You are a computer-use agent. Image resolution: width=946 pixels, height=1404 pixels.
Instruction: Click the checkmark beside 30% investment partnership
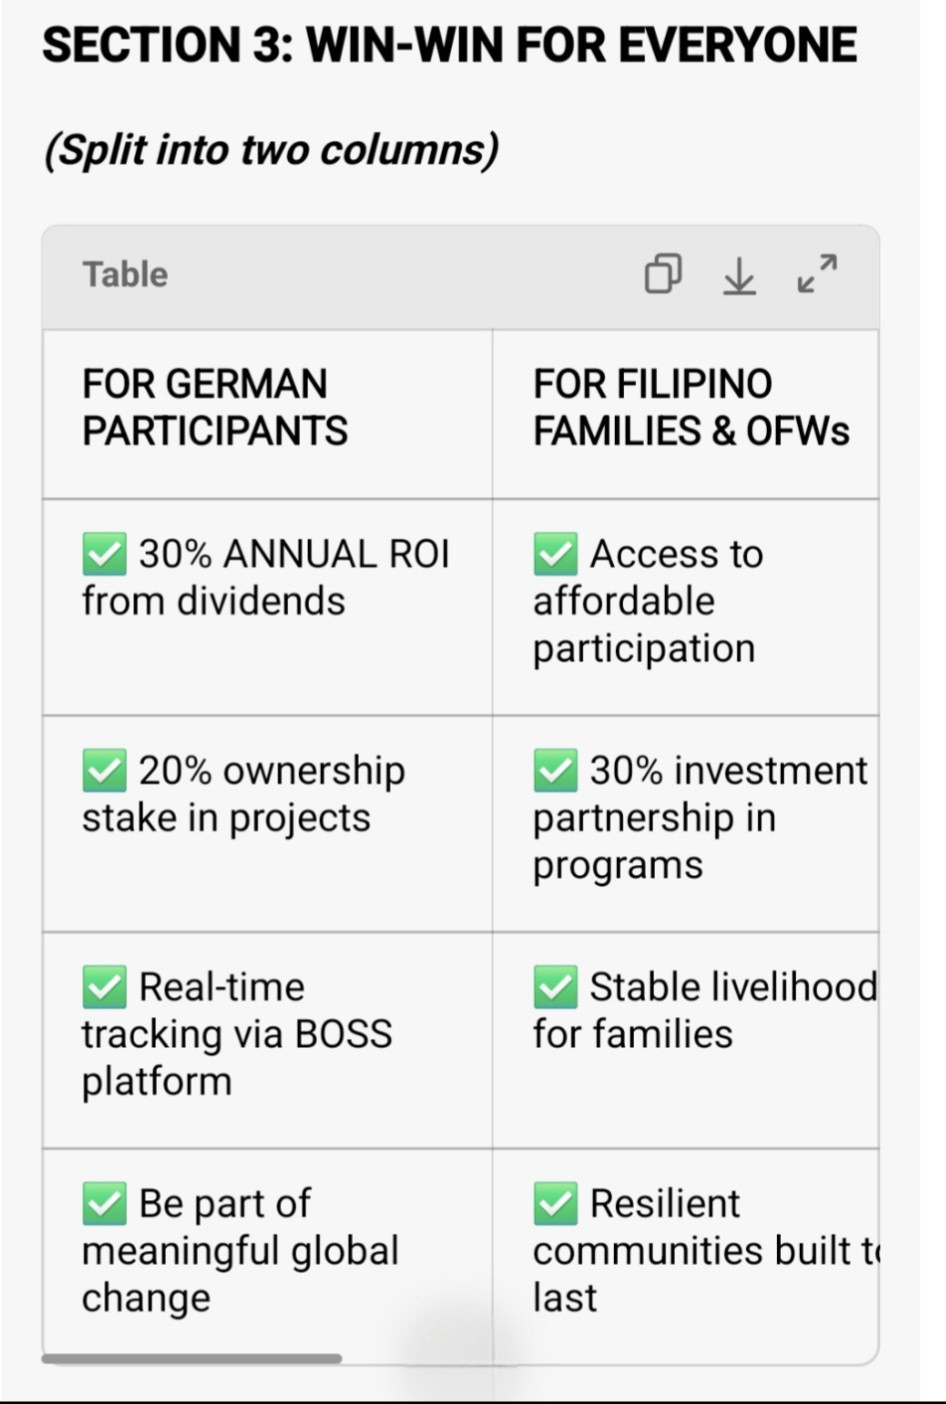555,770
